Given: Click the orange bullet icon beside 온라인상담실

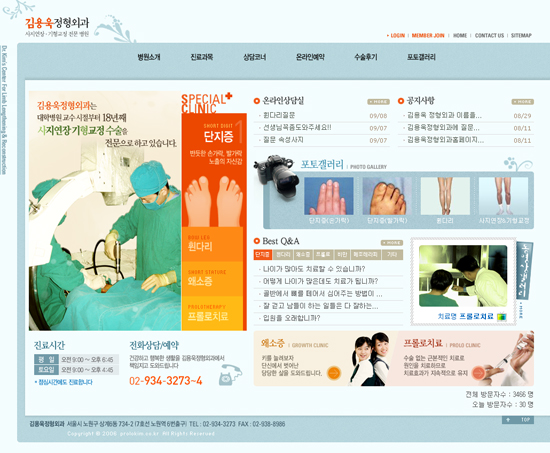Looking at the screenshot, I should click(257, 101).
